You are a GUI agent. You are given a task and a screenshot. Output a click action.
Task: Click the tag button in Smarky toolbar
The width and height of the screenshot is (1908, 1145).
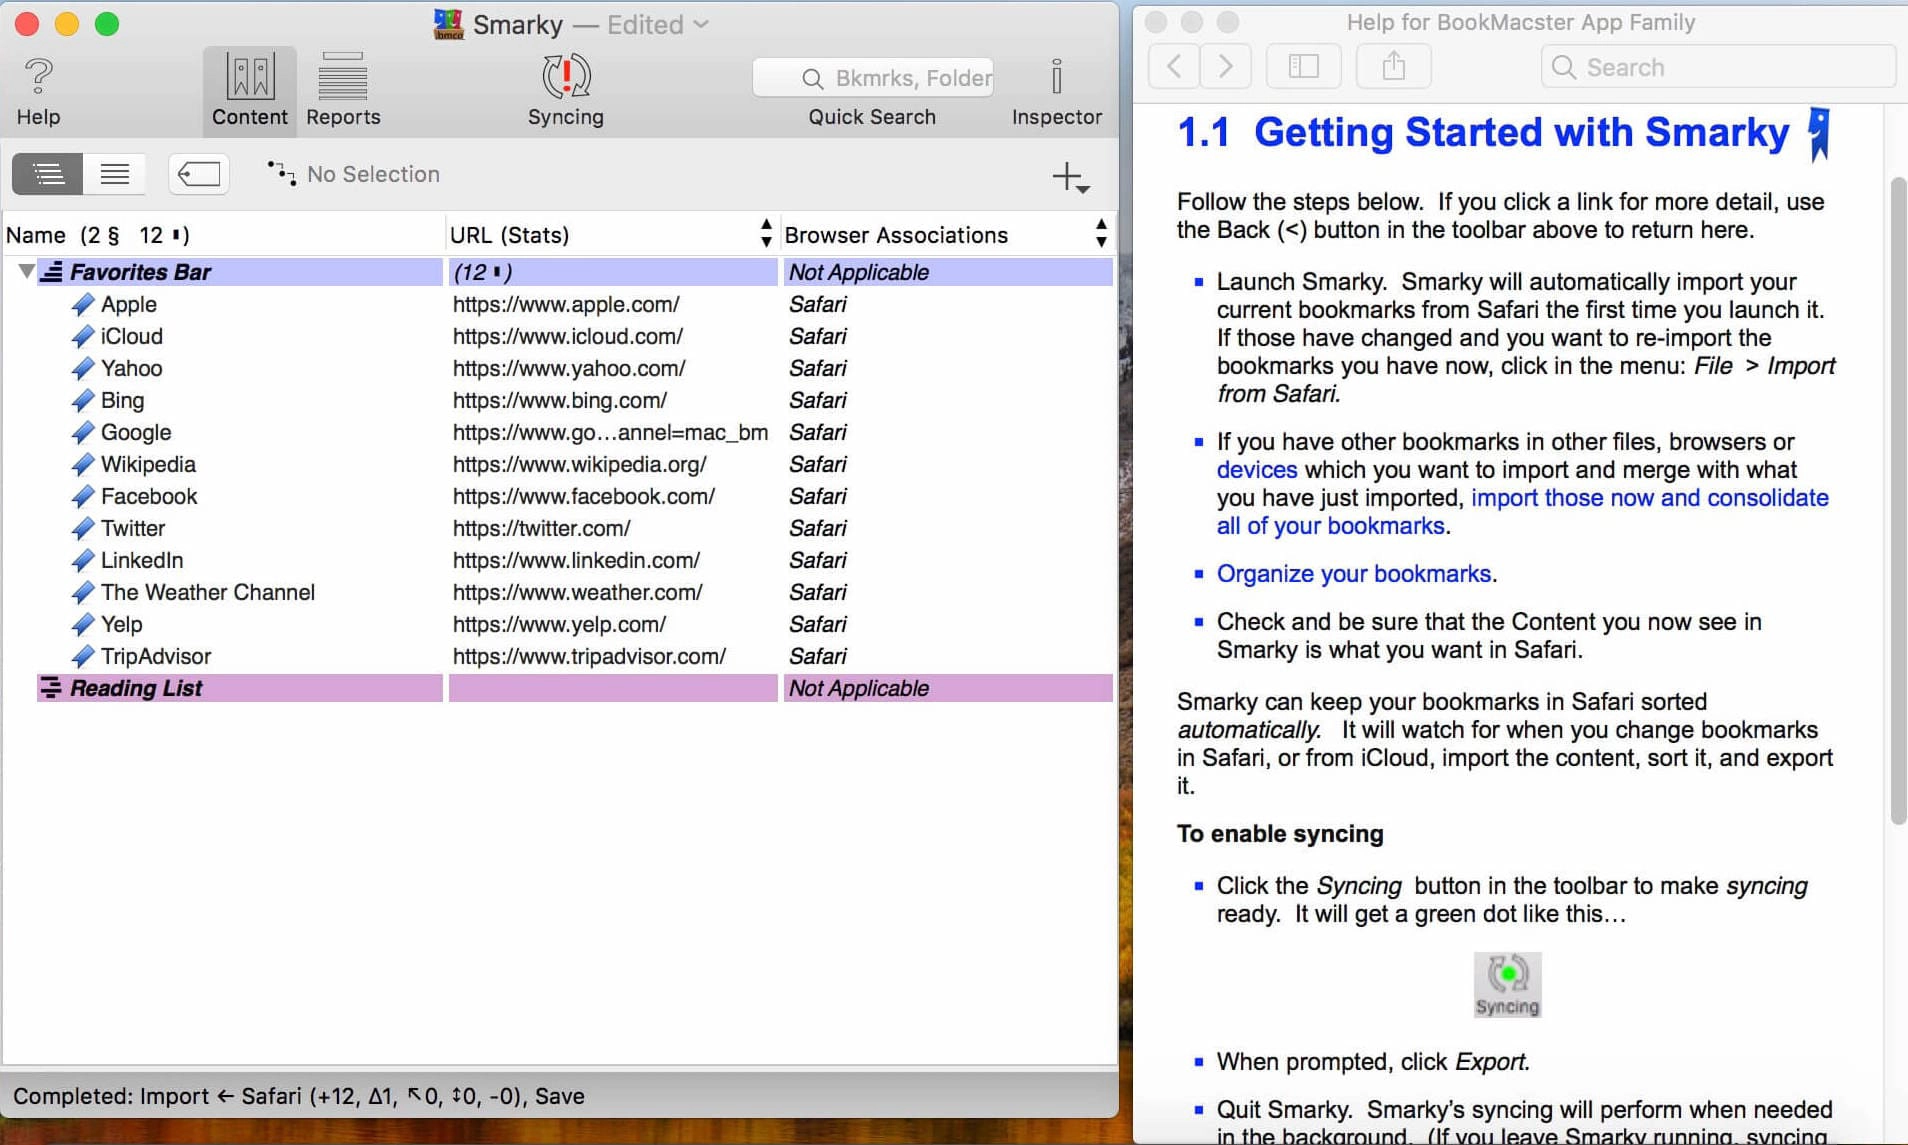[x=199, y=174]
